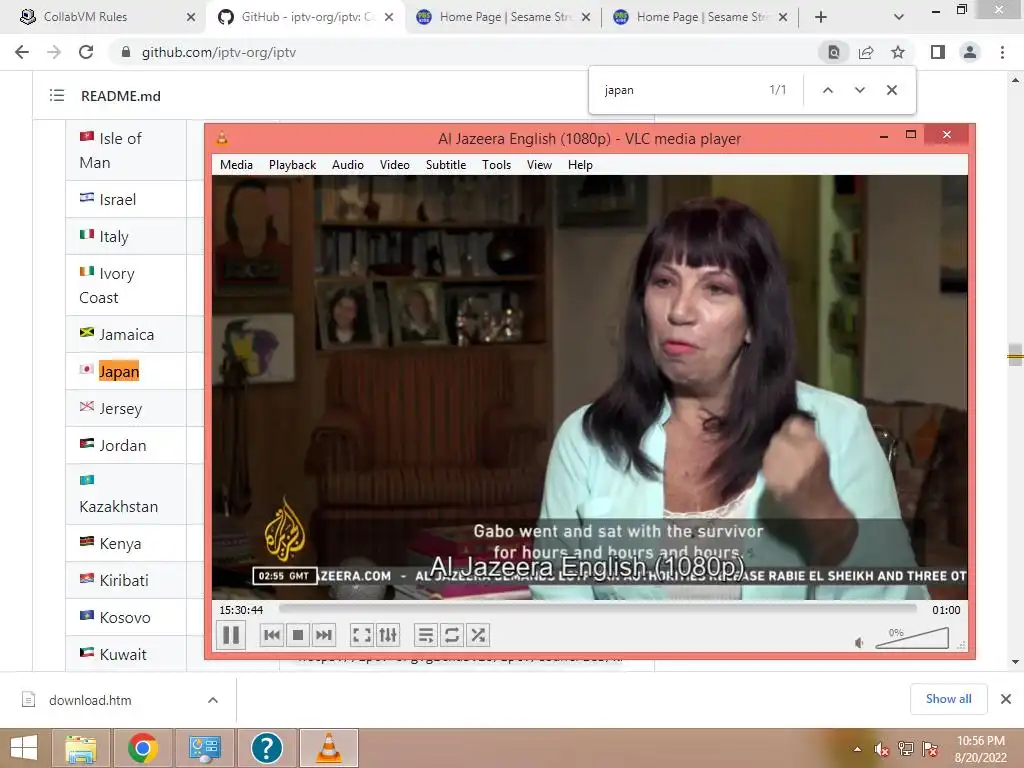
Task: Open README table of contents icon
Action: 57,95
